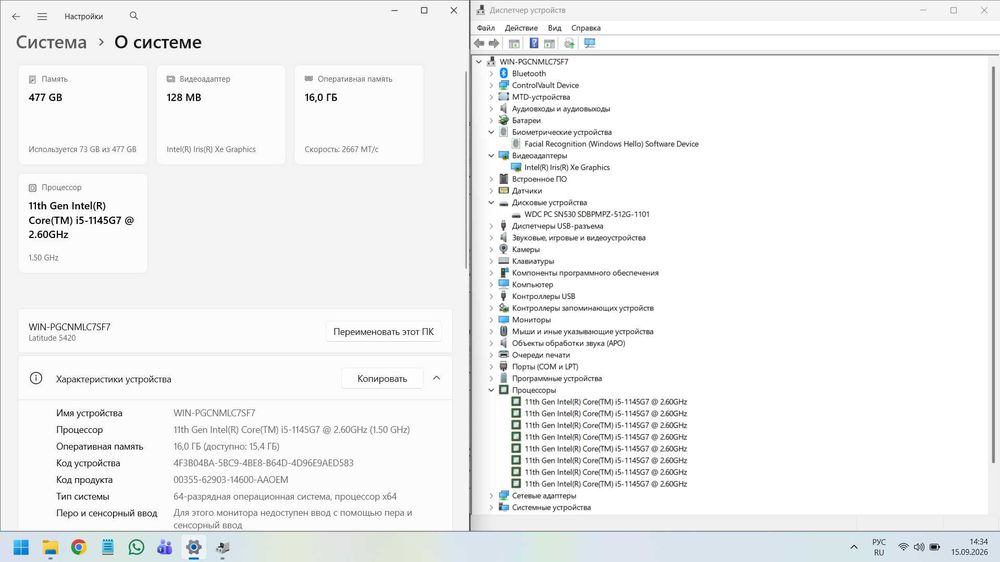Open the Вид menu

click(555, 28)
